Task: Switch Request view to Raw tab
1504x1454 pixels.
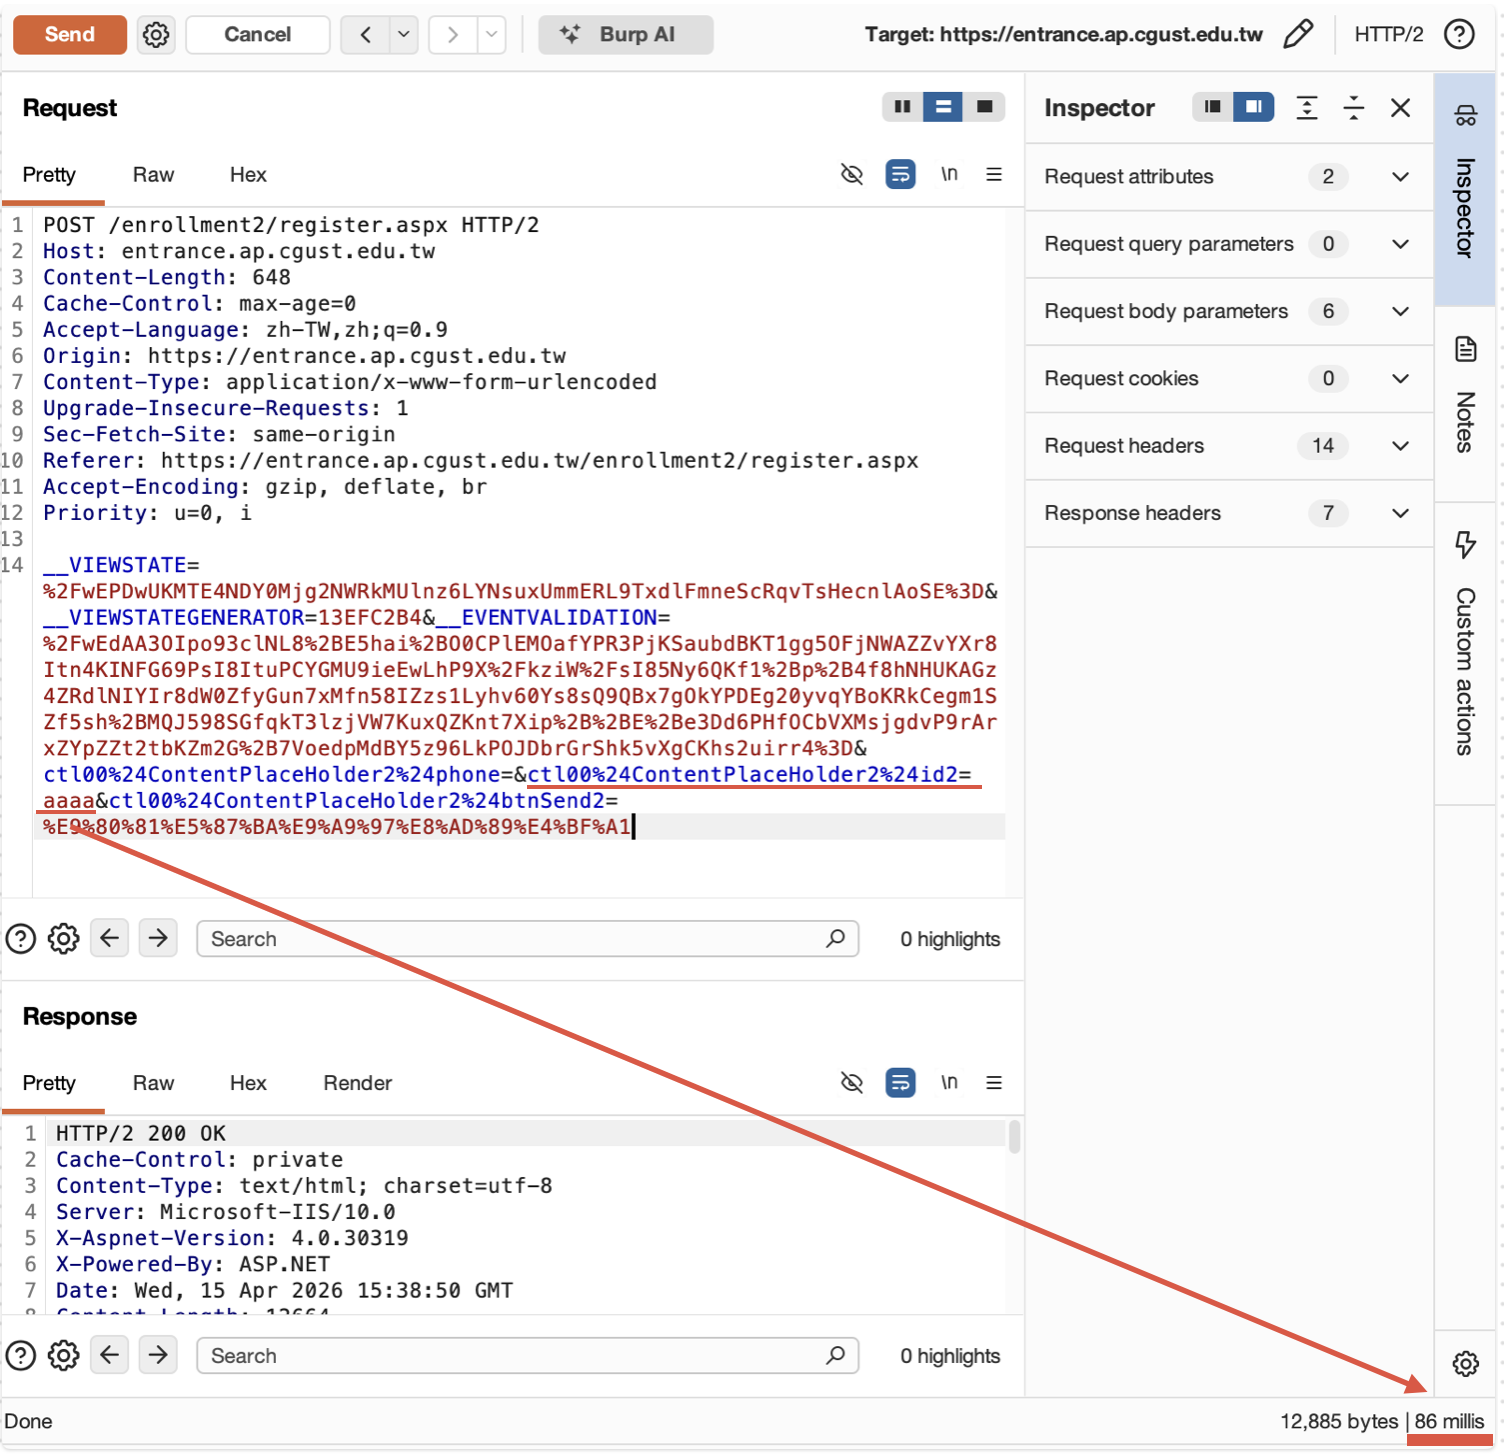Action: [x=153, y=175]
